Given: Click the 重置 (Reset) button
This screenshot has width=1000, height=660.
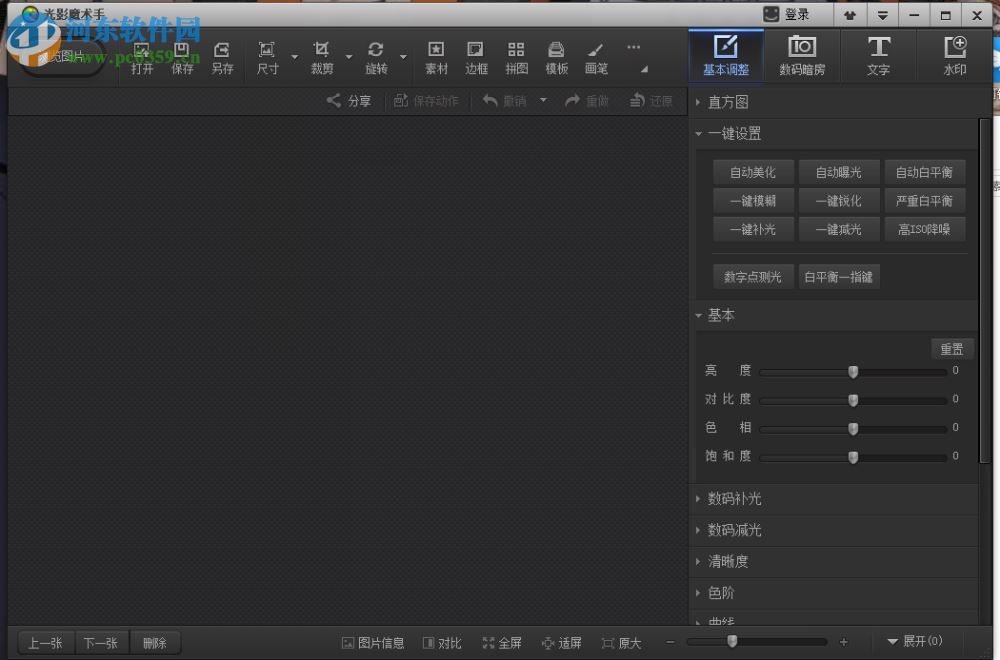Looking at the screenshot, I should (951, 349).
